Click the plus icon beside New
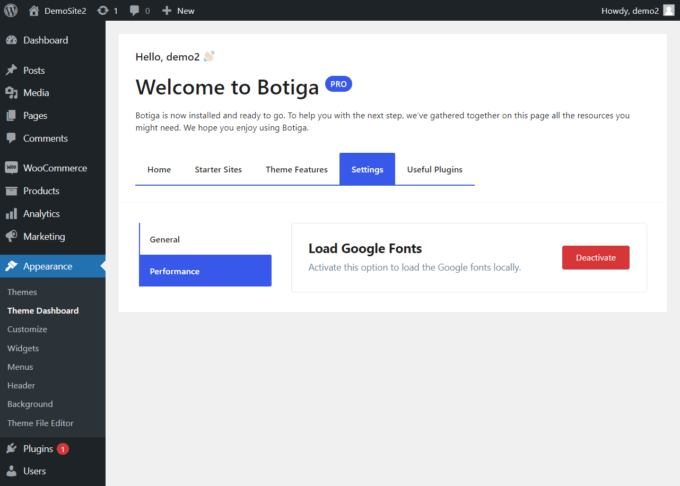Screen dimensions: 680x486 tap(167, 10)
